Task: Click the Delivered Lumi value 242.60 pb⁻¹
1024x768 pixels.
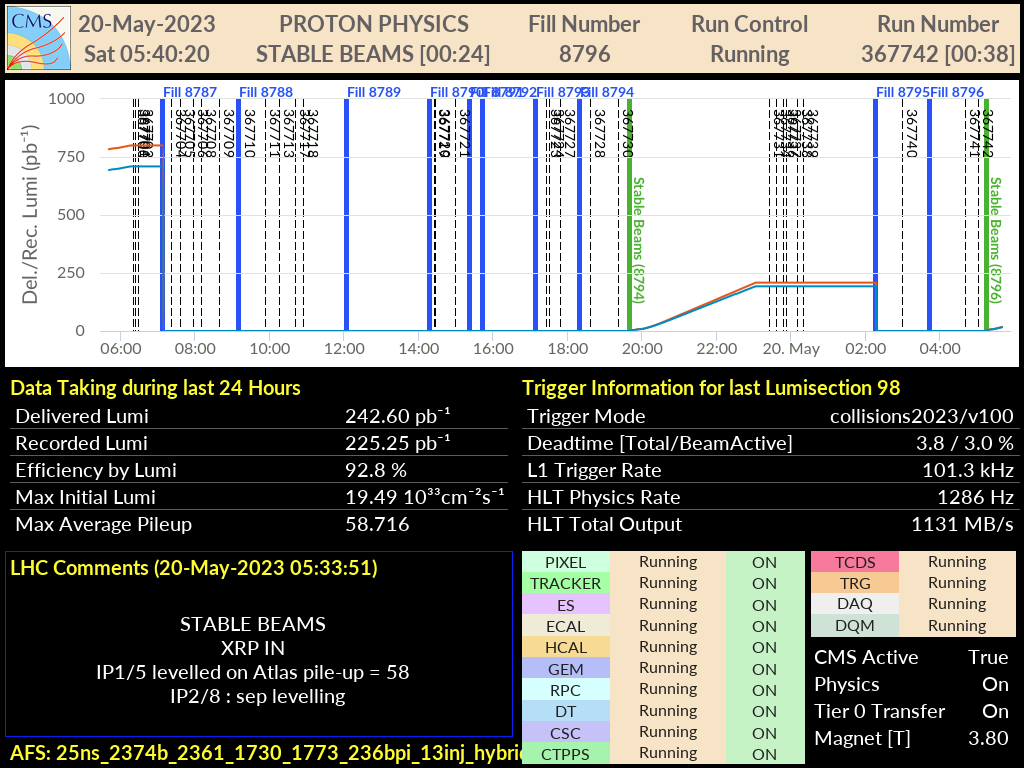Action: pos(398,415)
